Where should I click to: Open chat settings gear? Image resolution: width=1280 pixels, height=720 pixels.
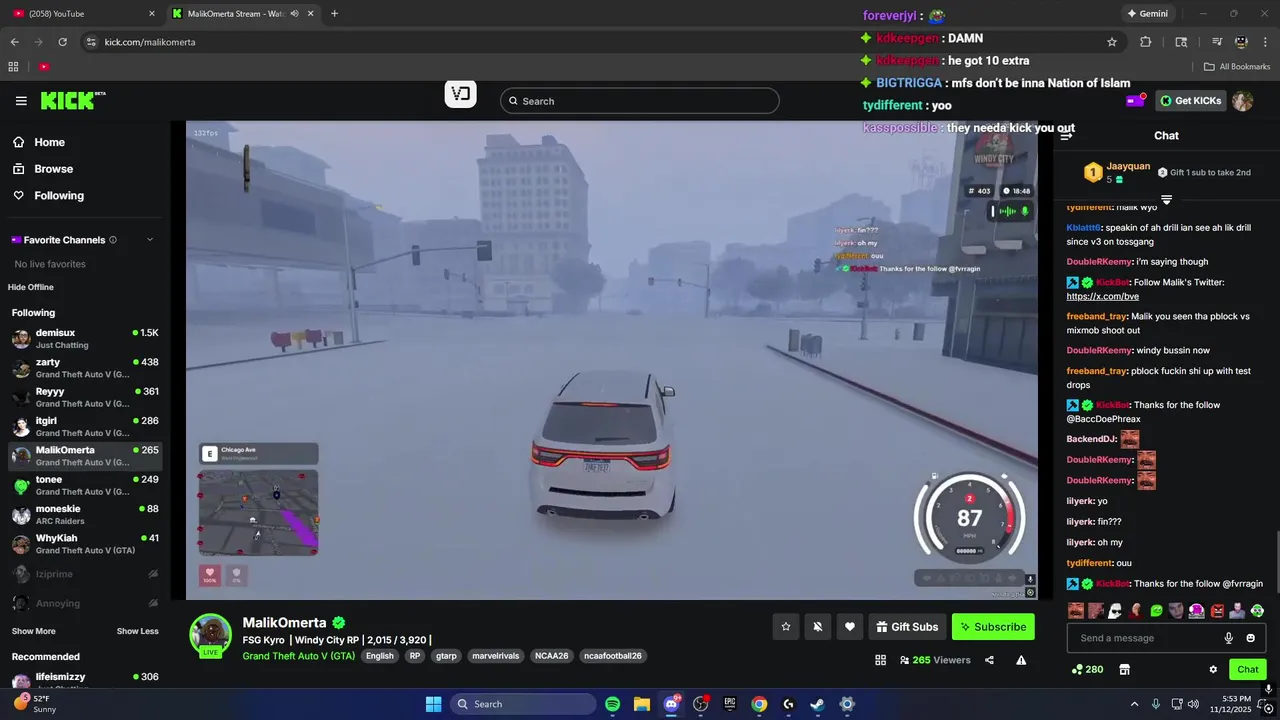pyautogui.click(x=1213, y=669)
